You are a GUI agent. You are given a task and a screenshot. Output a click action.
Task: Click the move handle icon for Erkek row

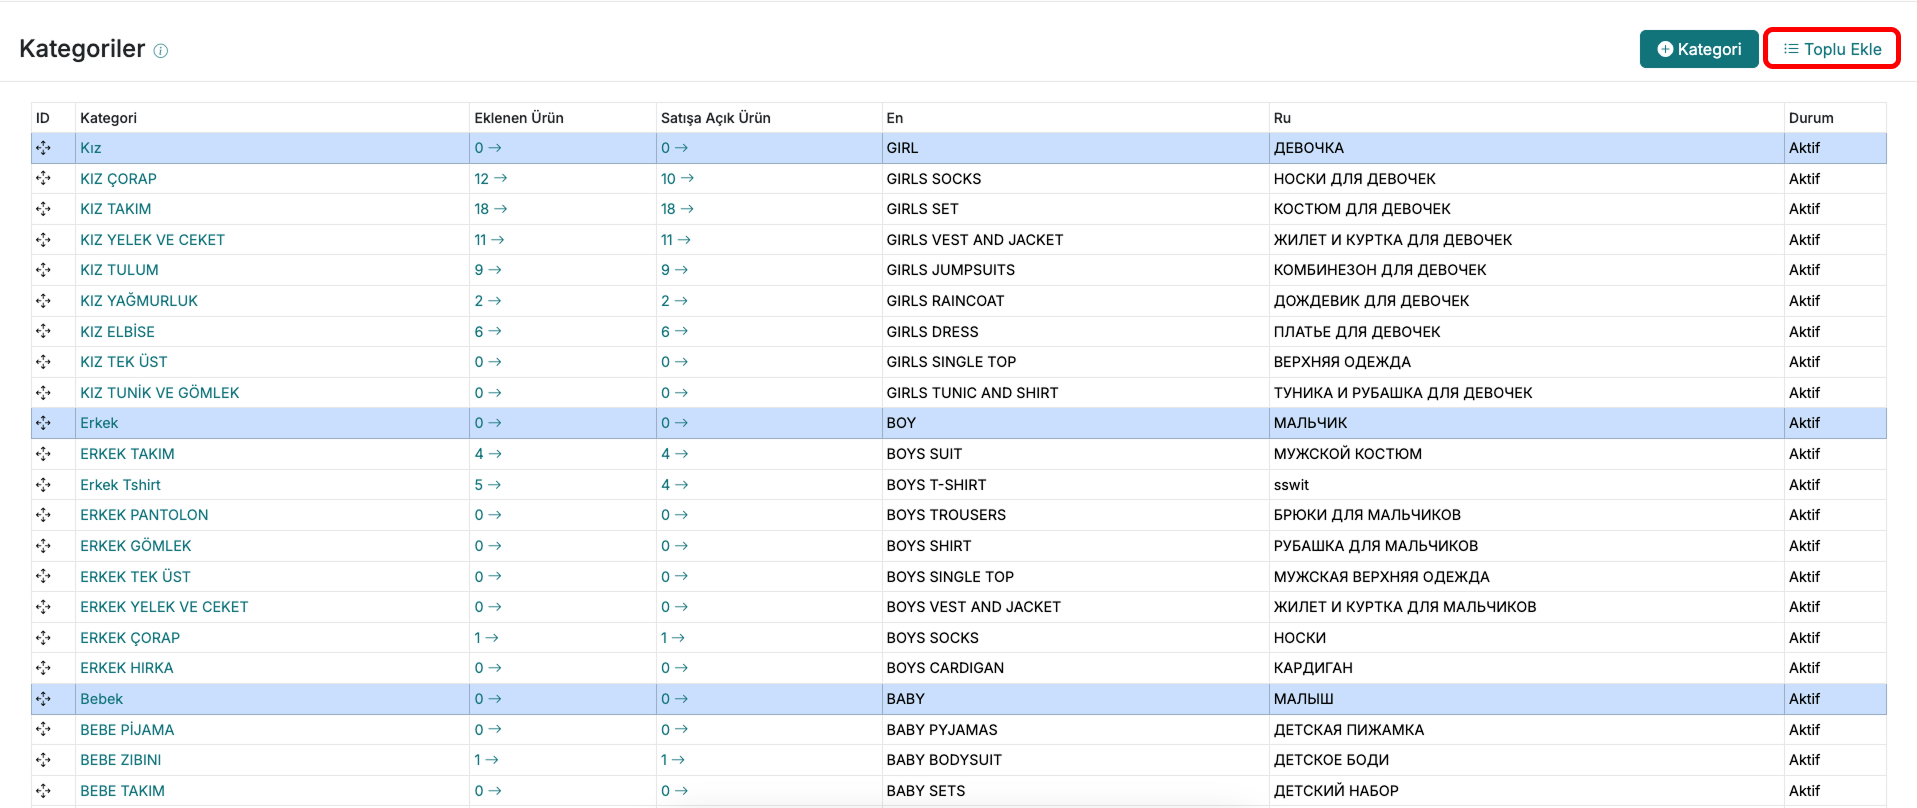pos(43,423)
